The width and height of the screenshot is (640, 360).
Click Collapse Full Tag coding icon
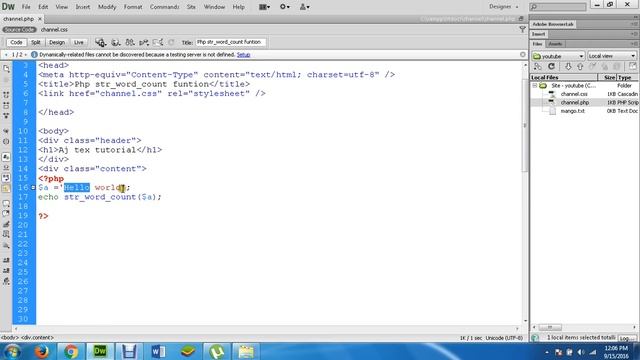click(6, 95)
